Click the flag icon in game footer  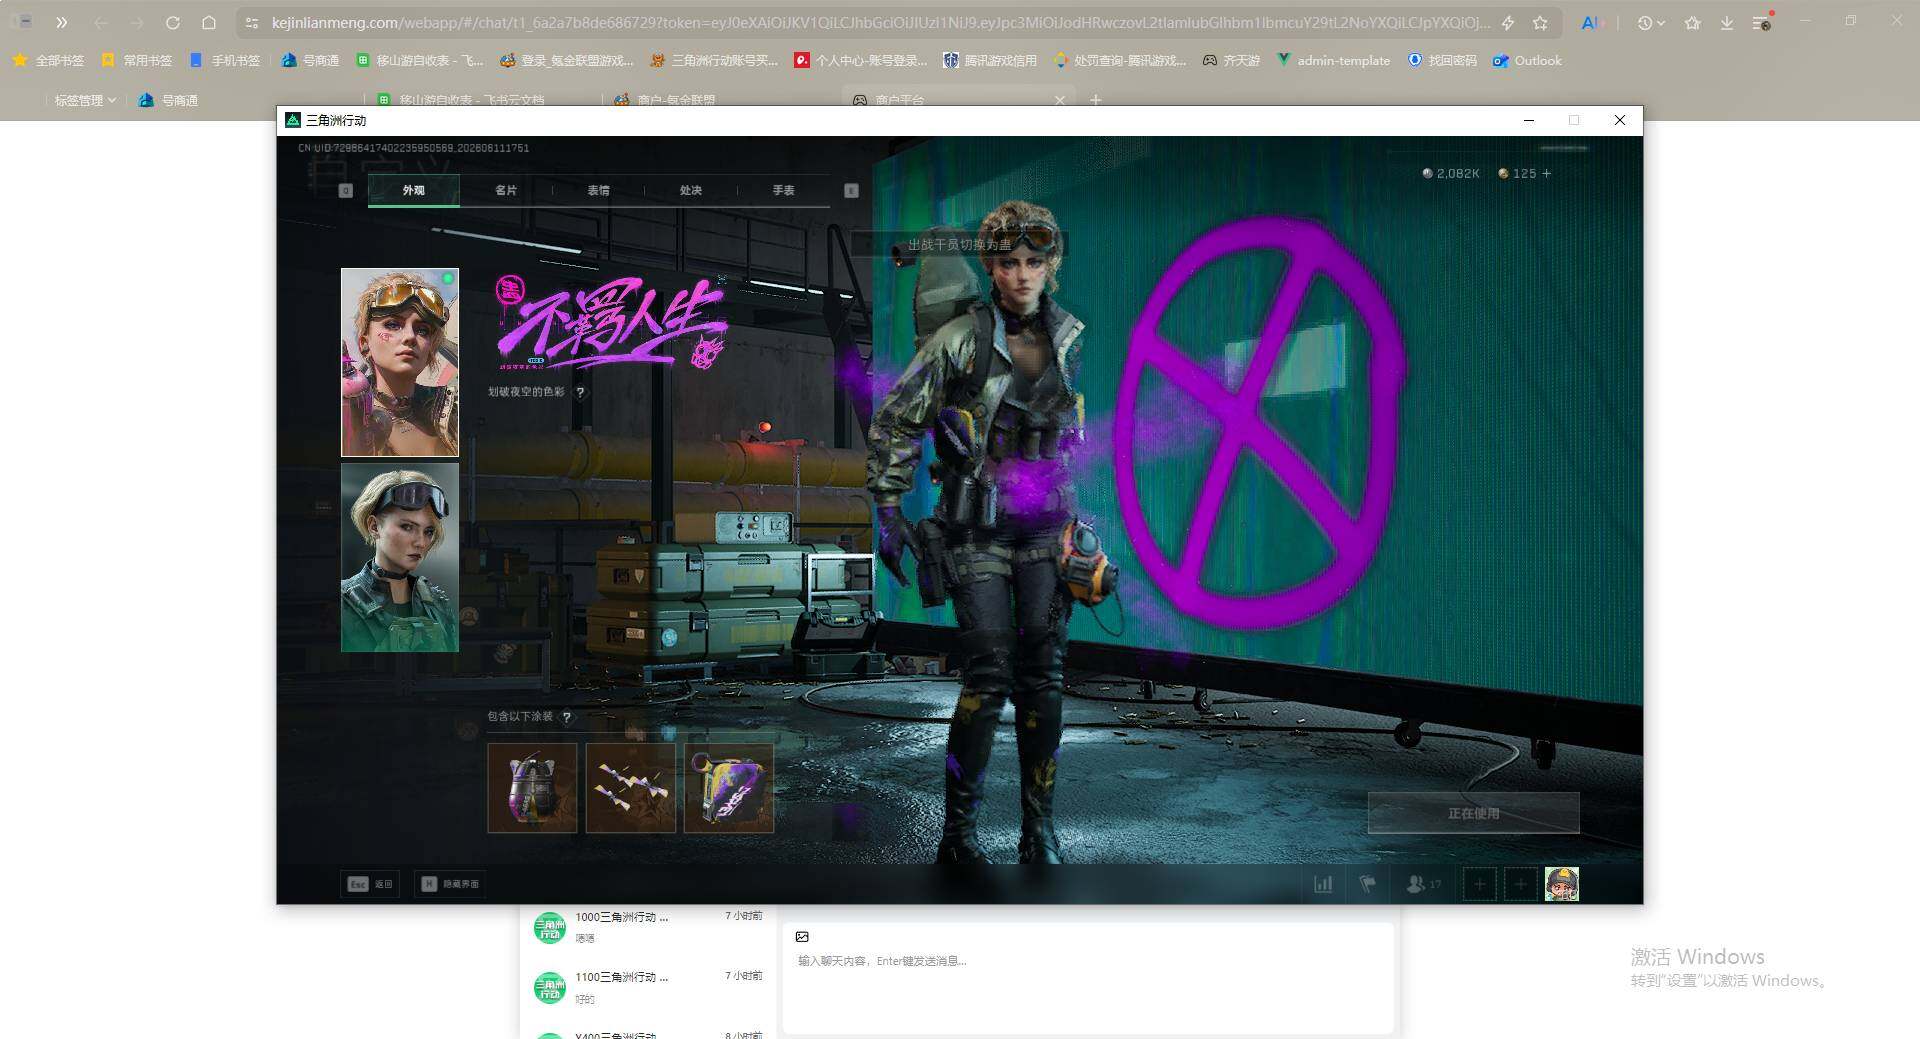1368,884
